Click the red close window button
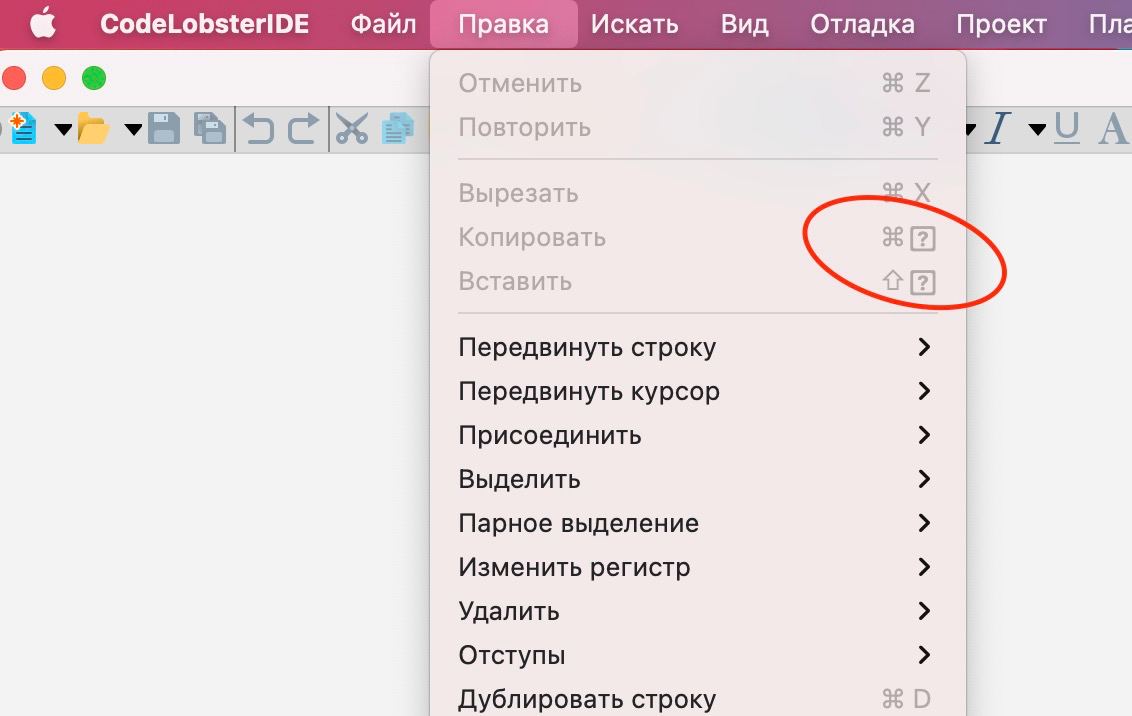The image size is (1132, 716). (x=14, y=78)
